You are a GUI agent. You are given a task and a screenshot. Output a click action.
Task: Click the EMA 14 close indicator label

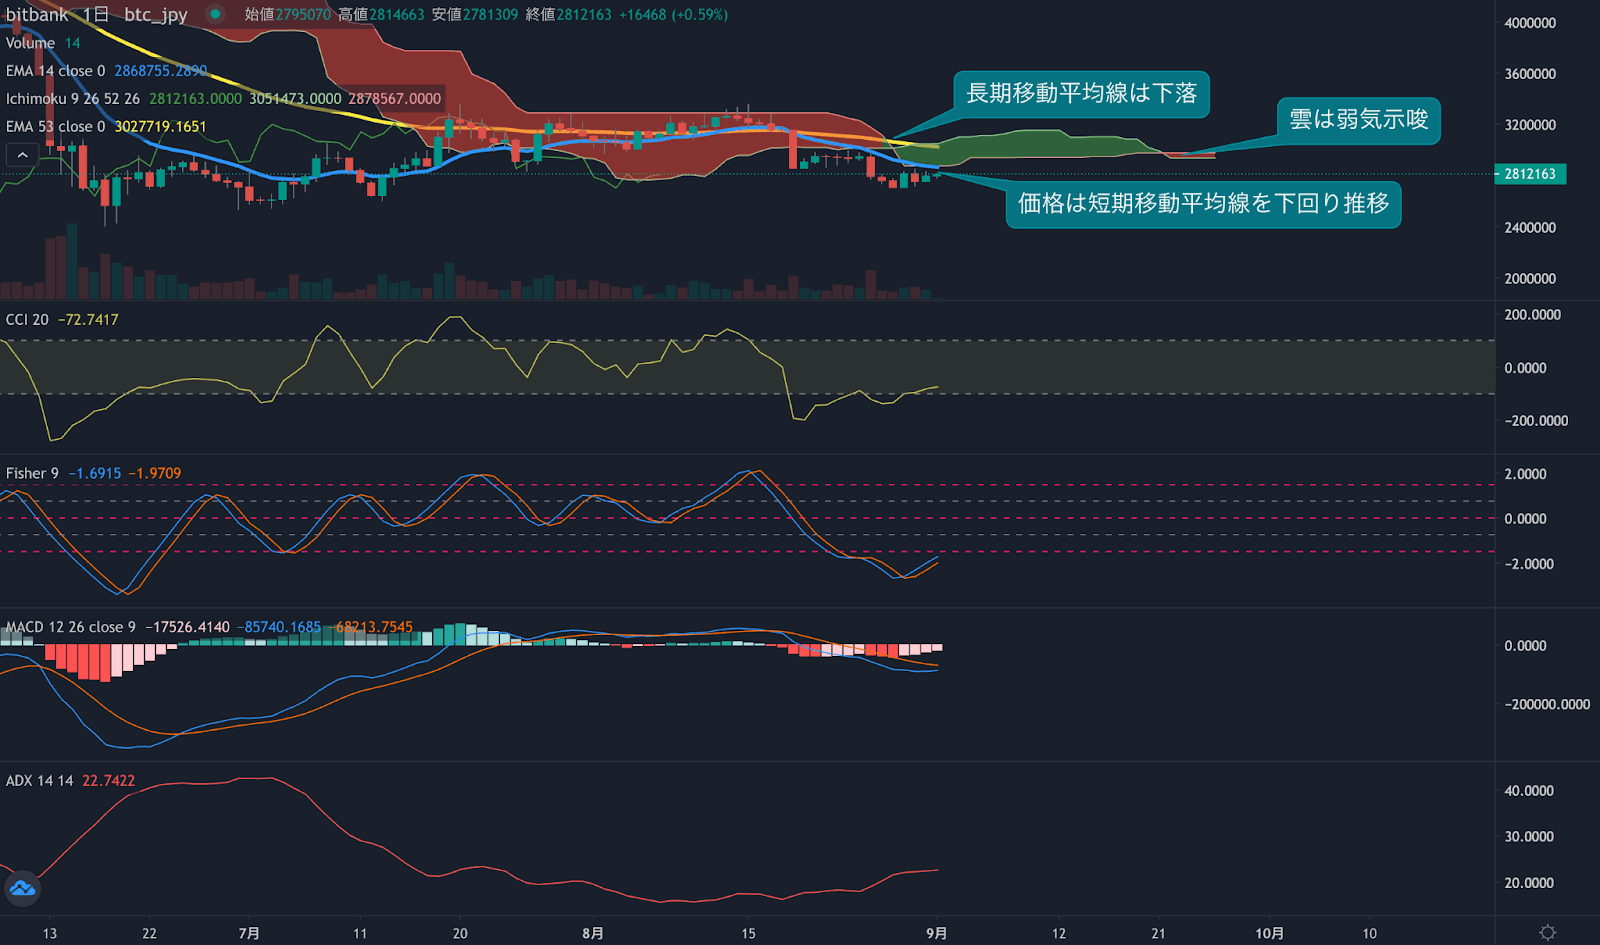(x=55, y=71)
